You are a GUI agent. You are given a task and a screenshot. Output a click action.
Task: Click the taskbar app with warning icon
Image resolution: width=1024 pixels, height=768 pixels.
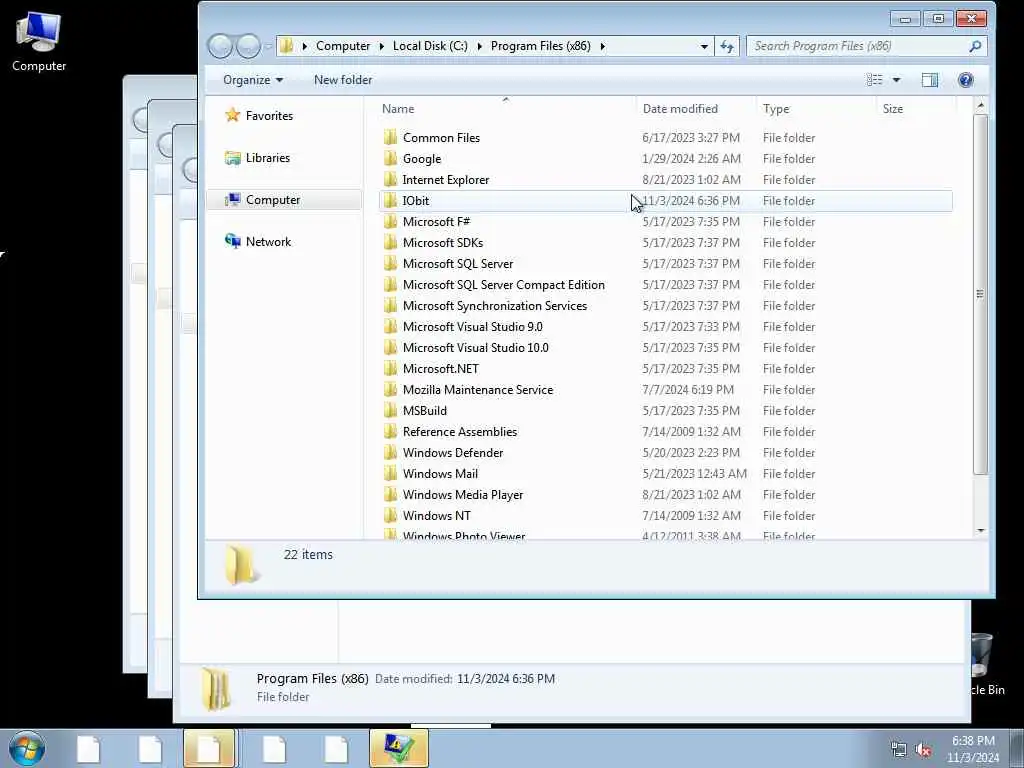click(x=398, y=748)
